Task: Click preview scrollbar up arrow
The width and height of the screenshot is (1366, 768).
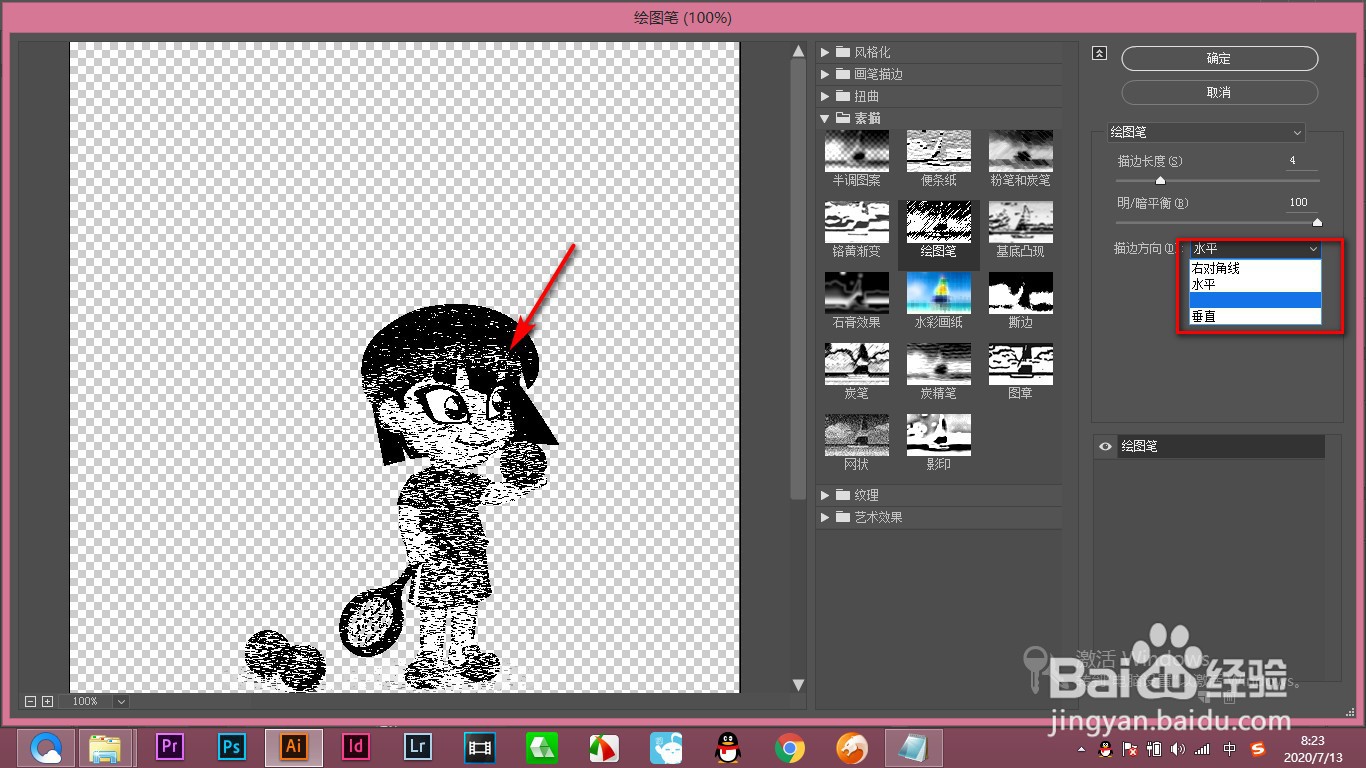Action: coord(798,51)
